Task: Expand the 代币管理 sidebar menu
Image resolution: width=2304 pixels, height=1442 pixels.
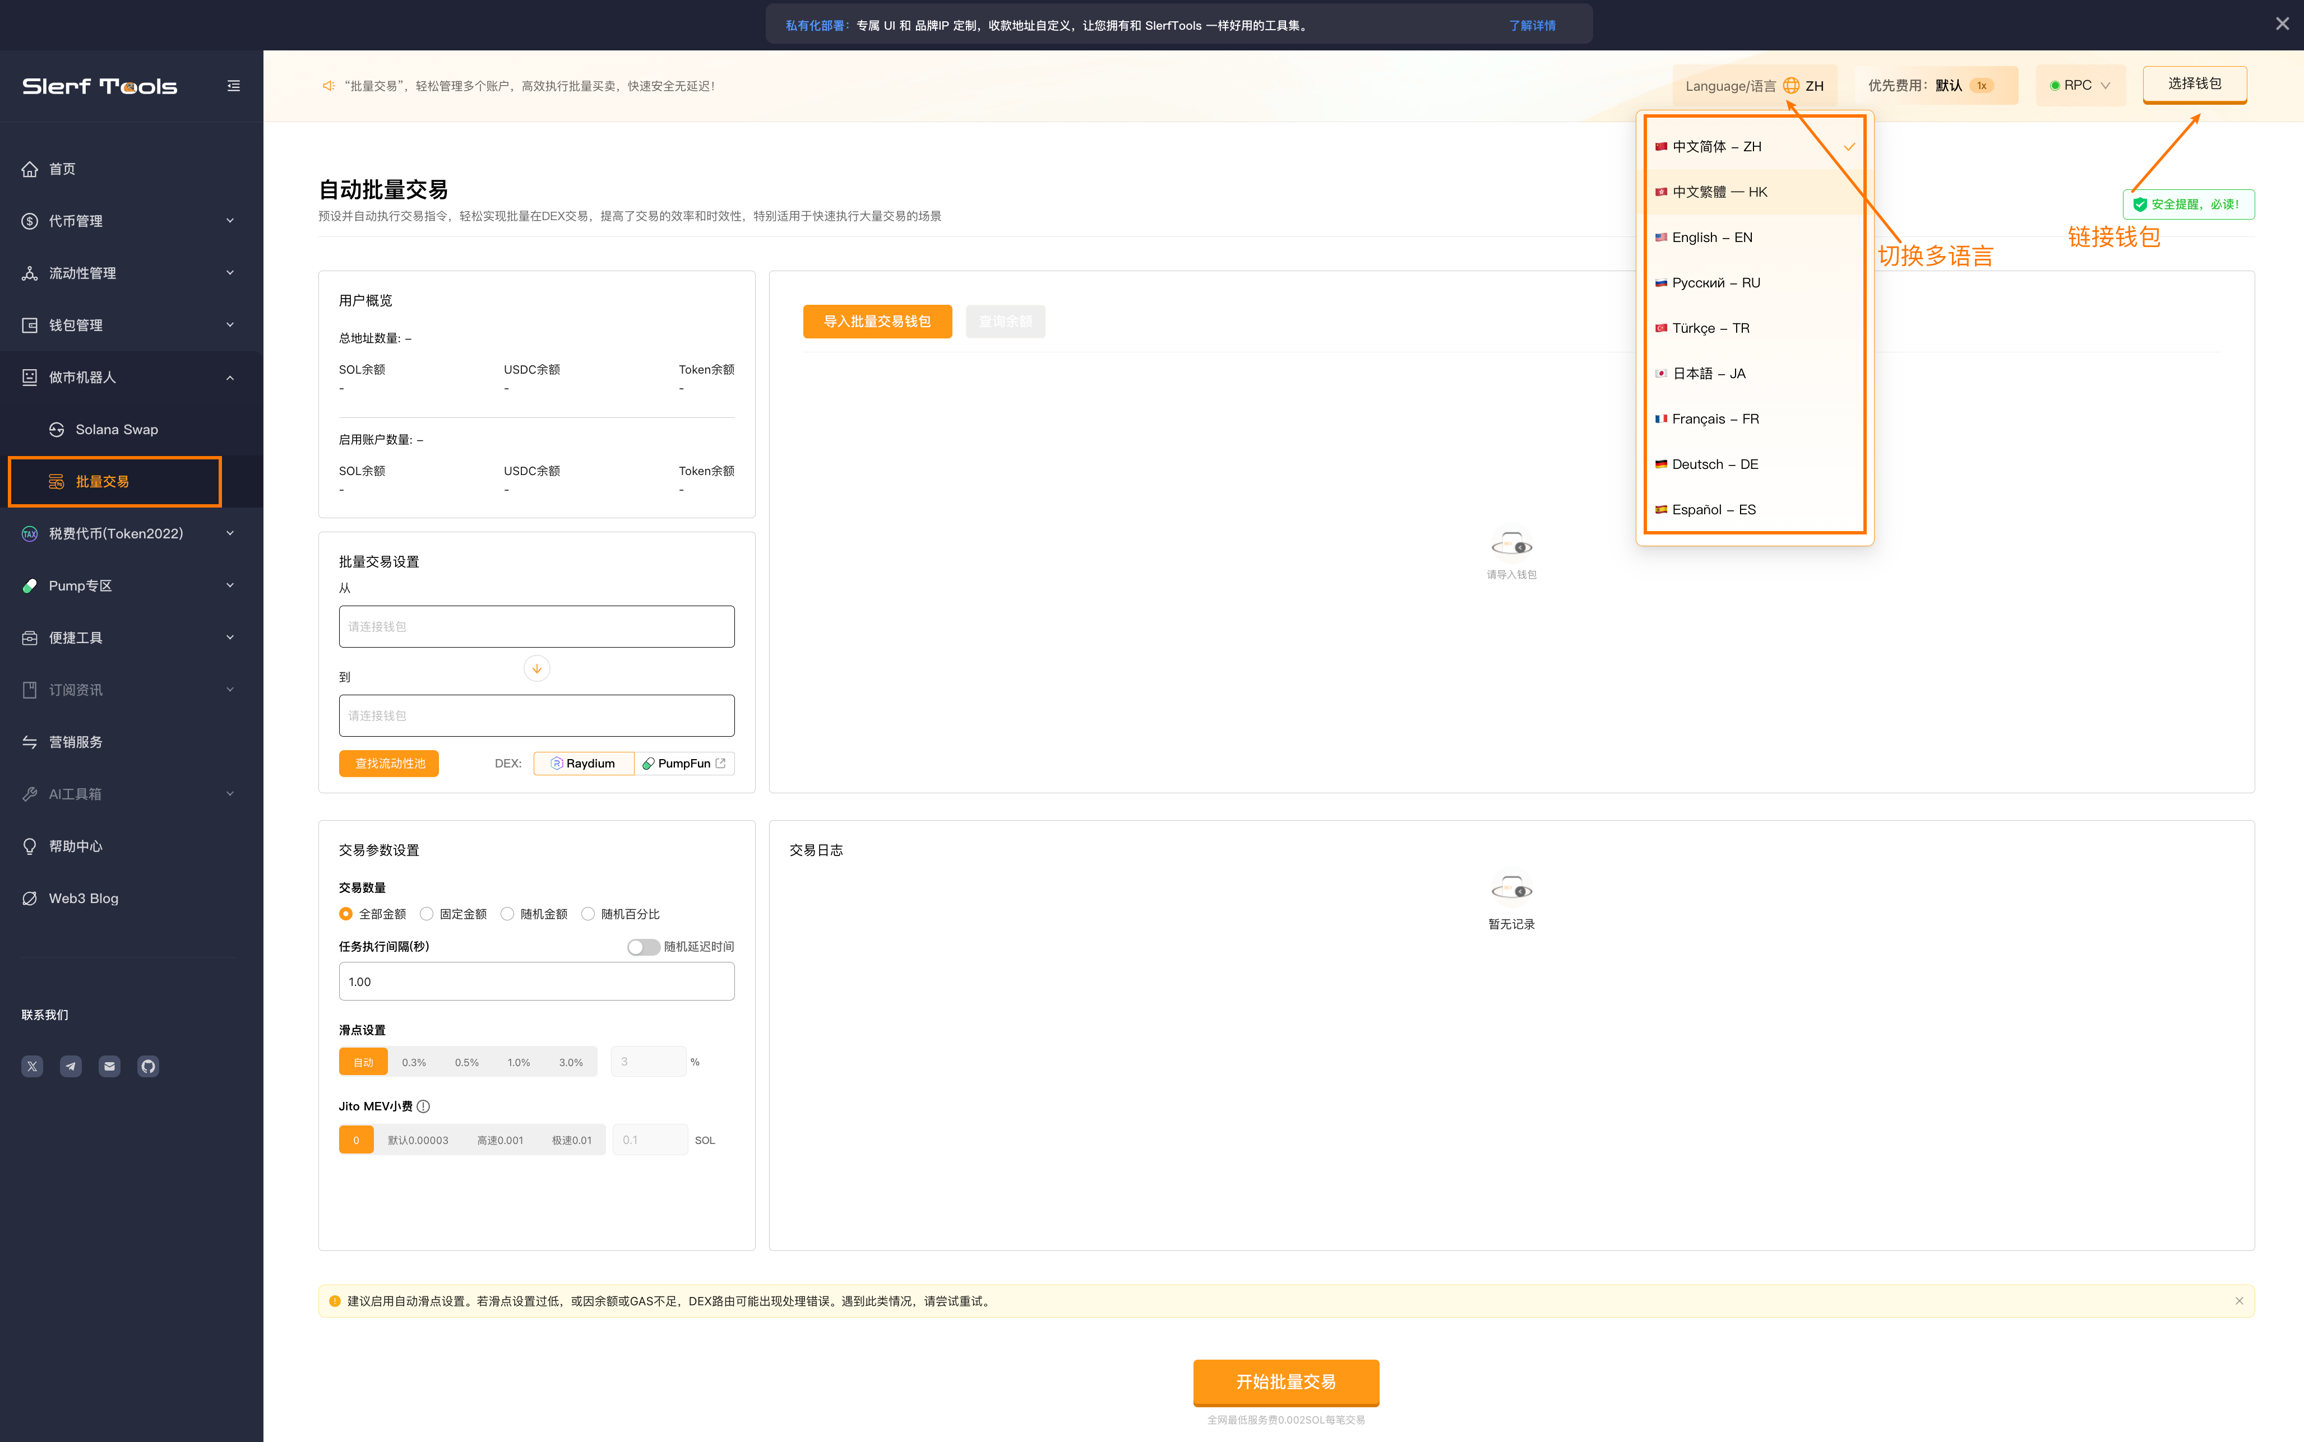Action: 130,221
